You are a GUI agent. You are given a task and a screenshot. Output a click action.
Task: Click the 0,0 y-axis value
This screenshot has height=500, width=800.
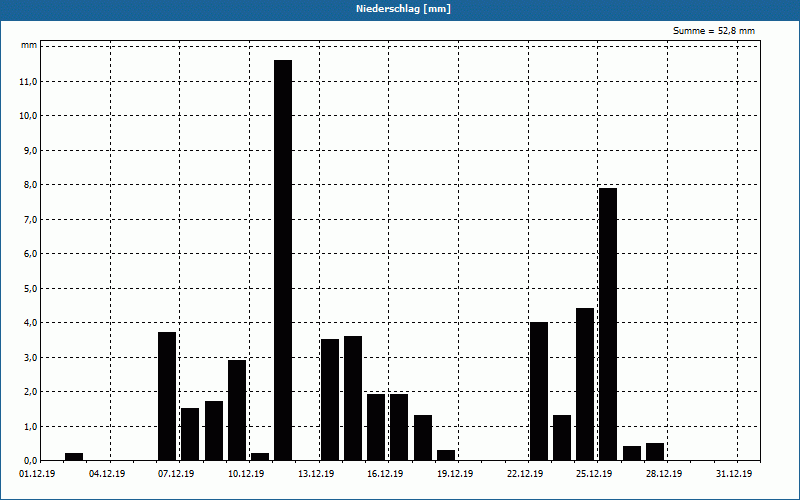pos(29,461)
